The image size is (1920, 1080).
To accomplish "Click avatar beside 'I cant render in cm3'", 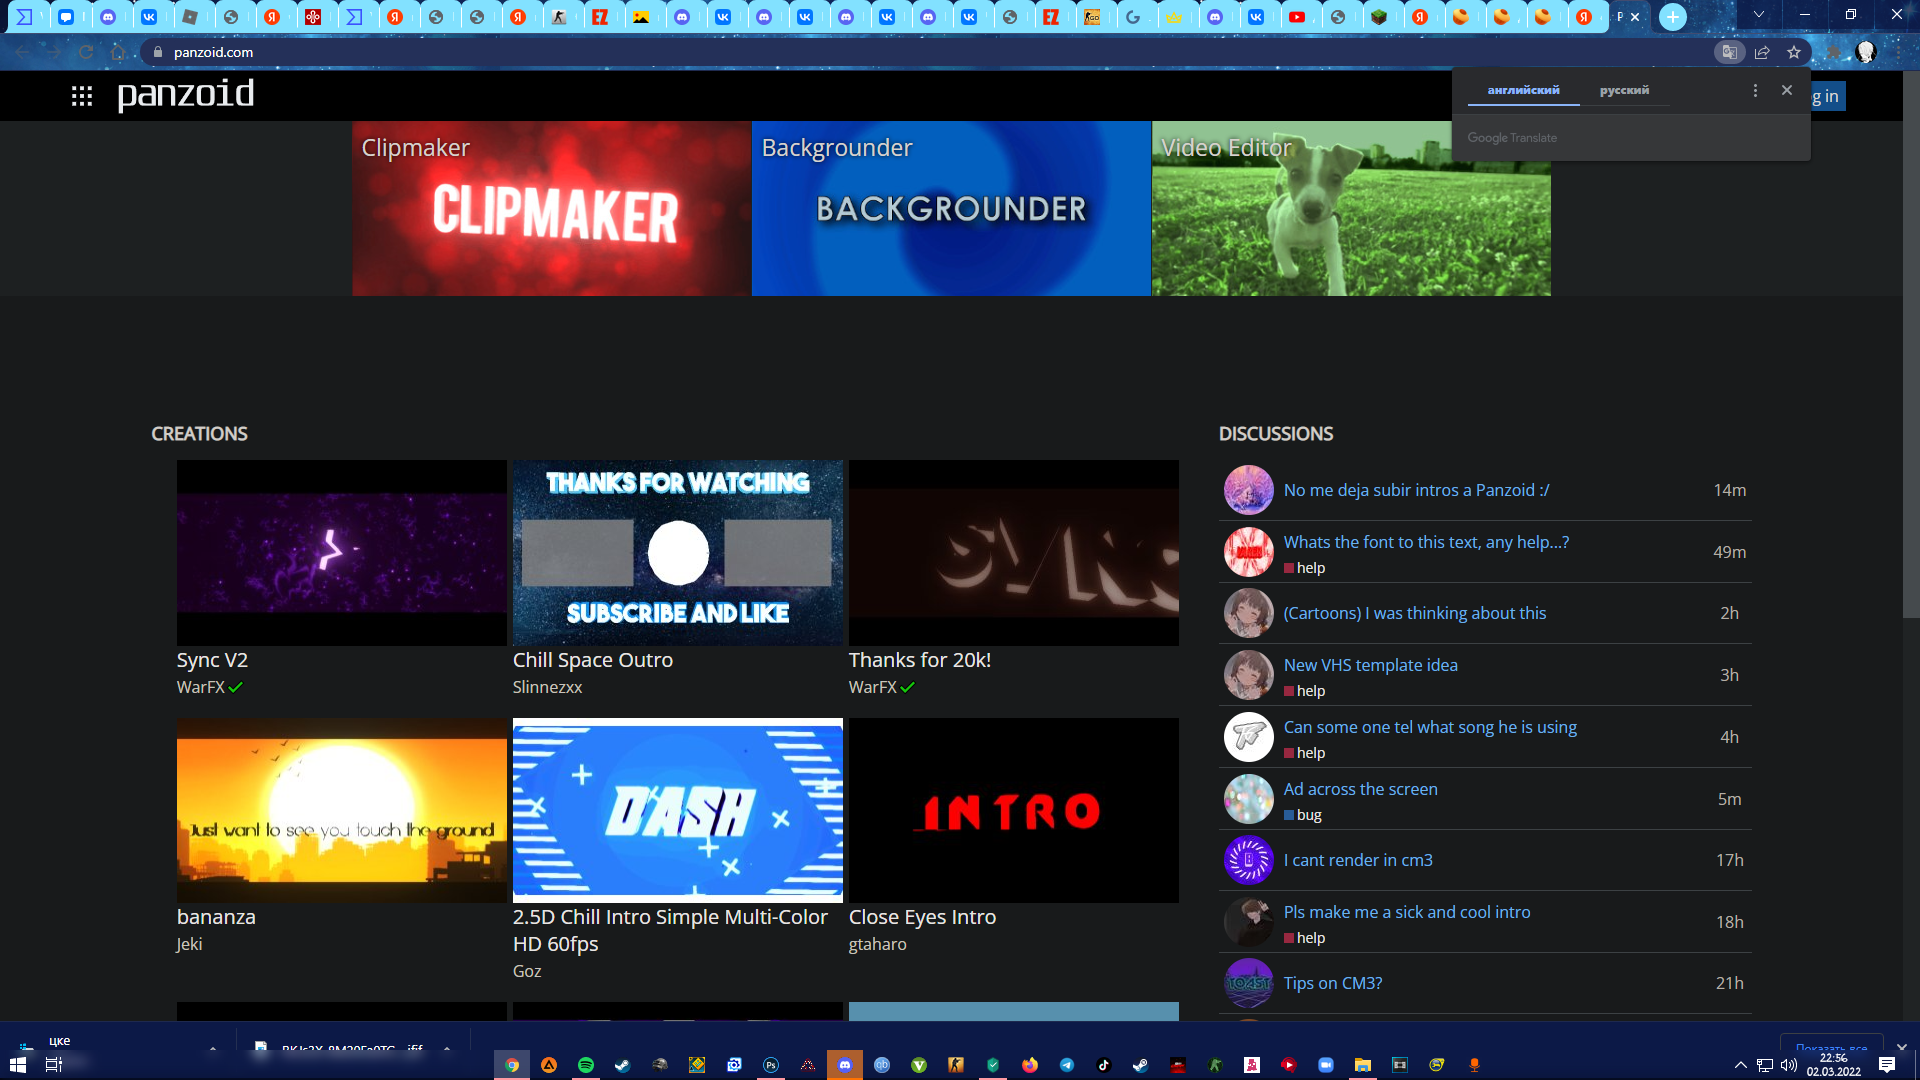I will click(1248, 860).
